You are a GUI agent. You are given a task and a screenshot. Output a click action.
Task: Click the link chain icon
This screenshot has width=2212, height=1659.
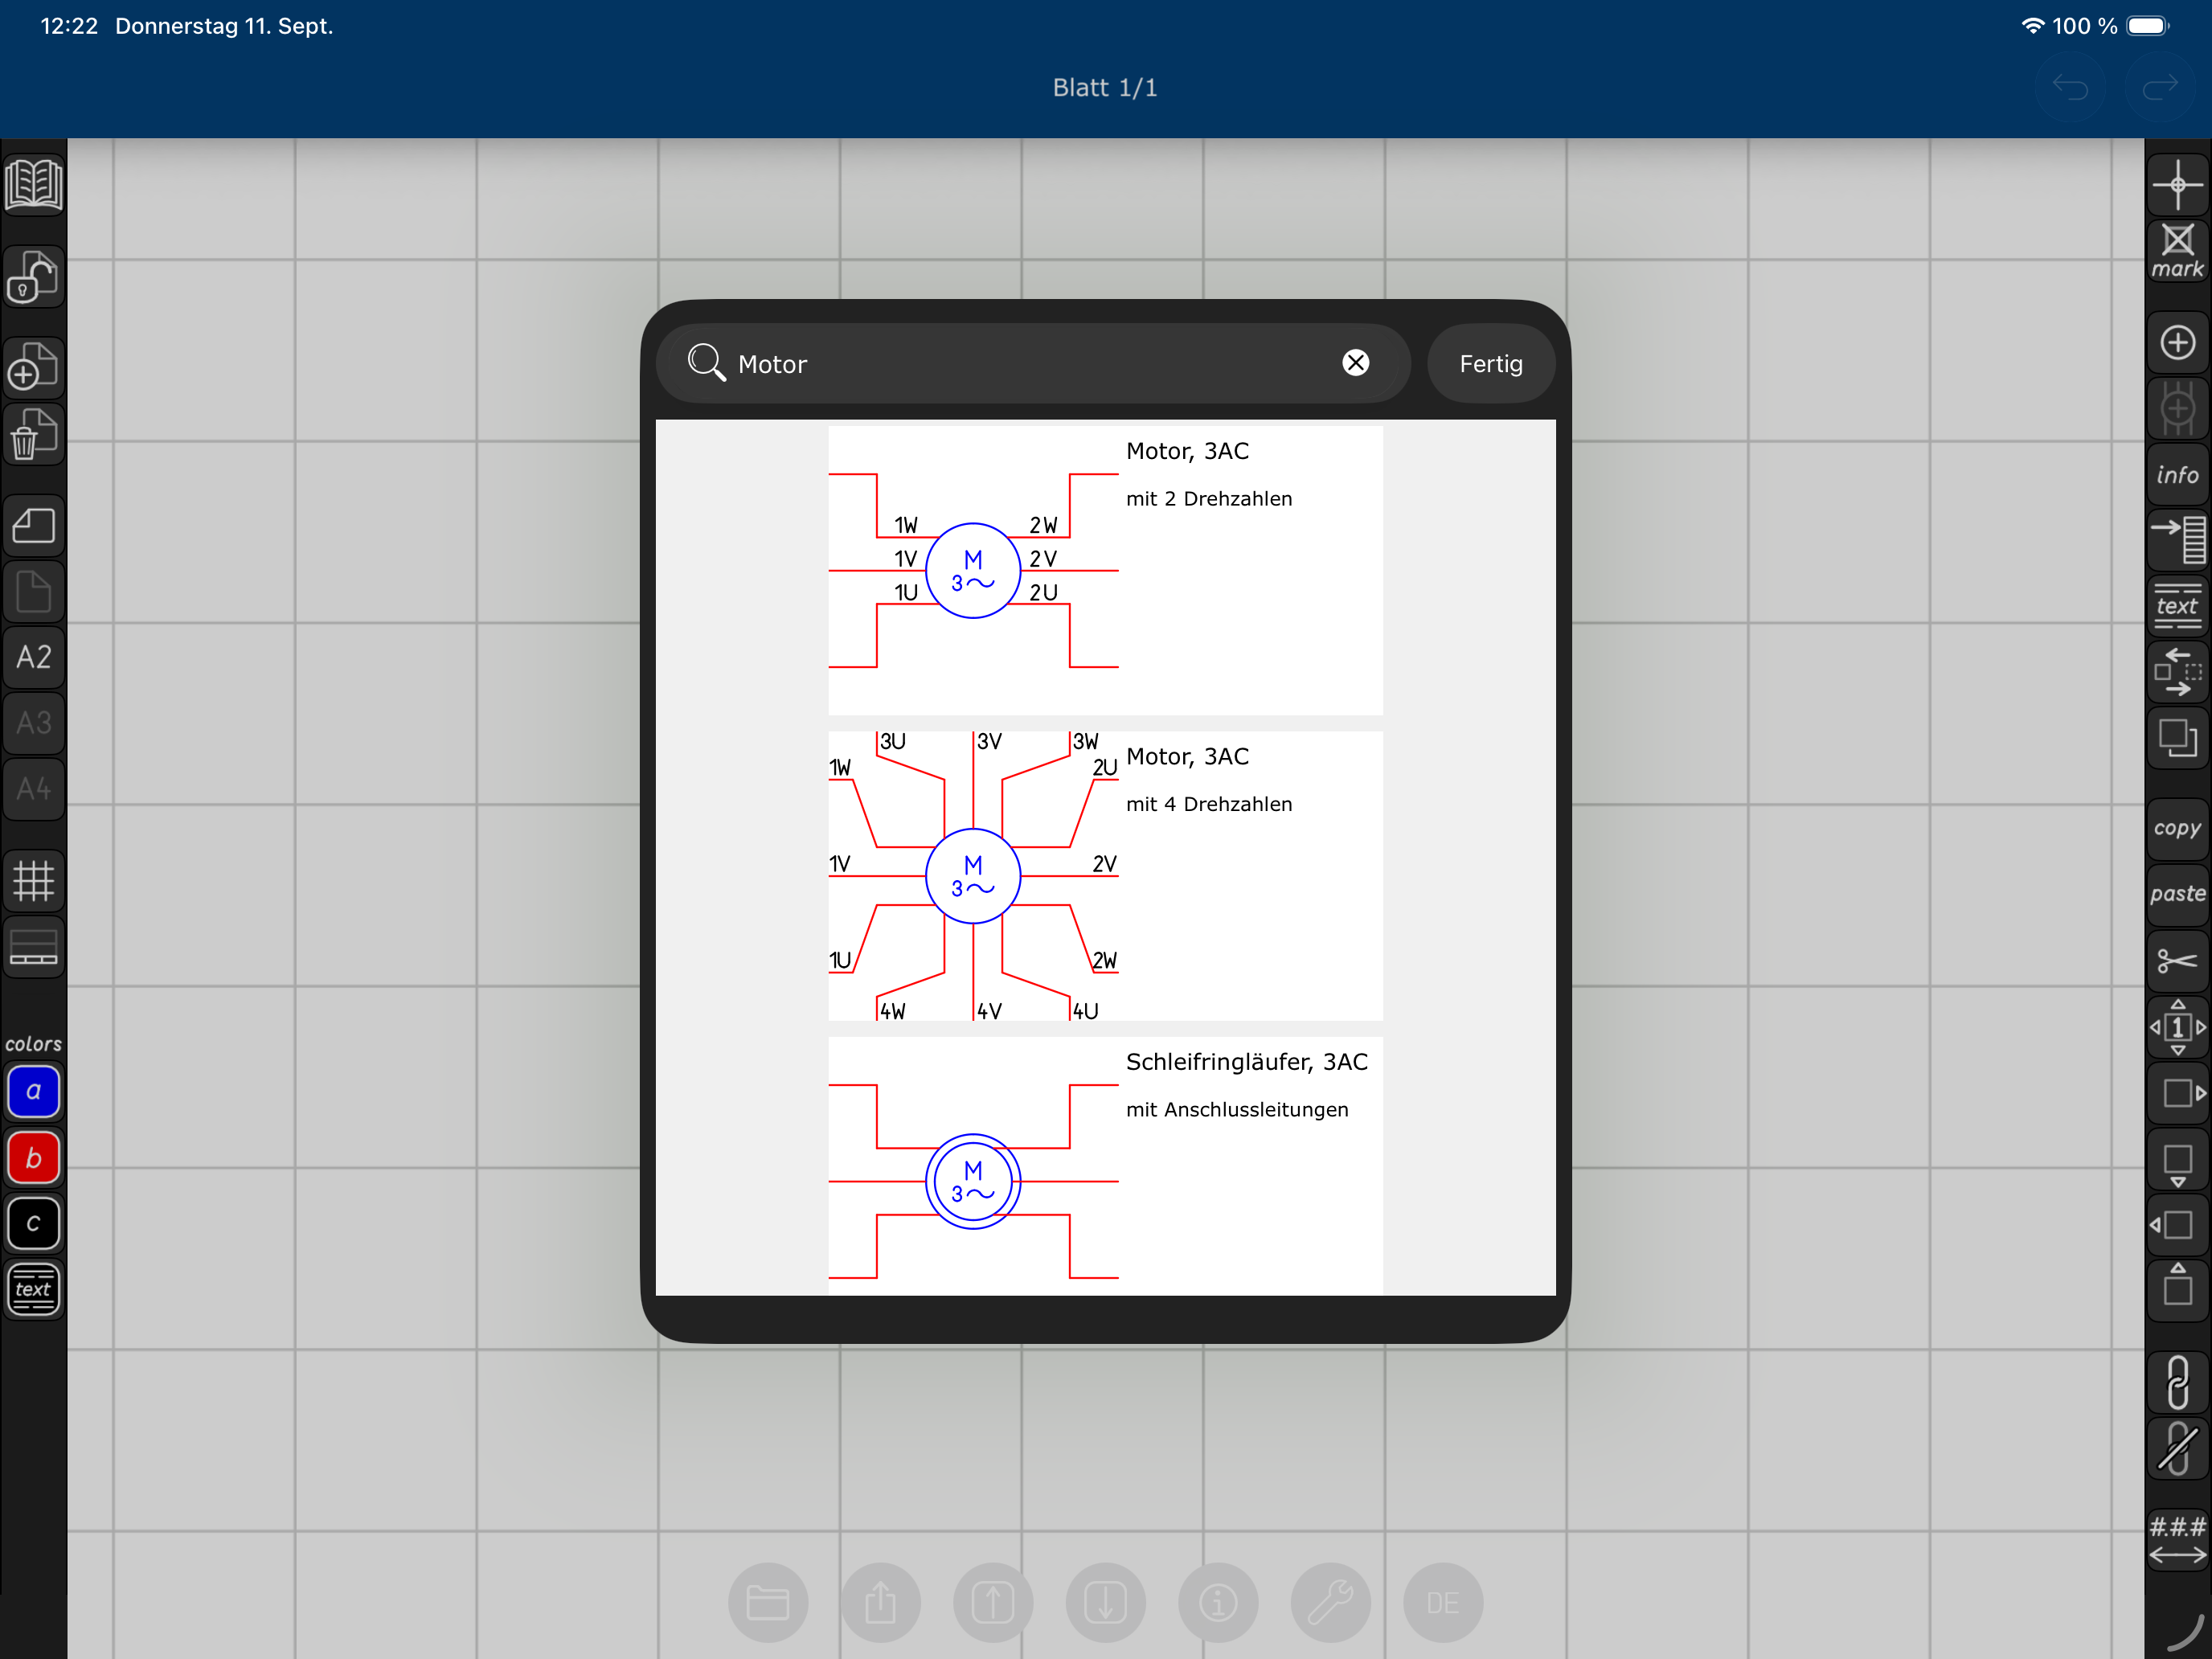[x=2177, y=1382]
